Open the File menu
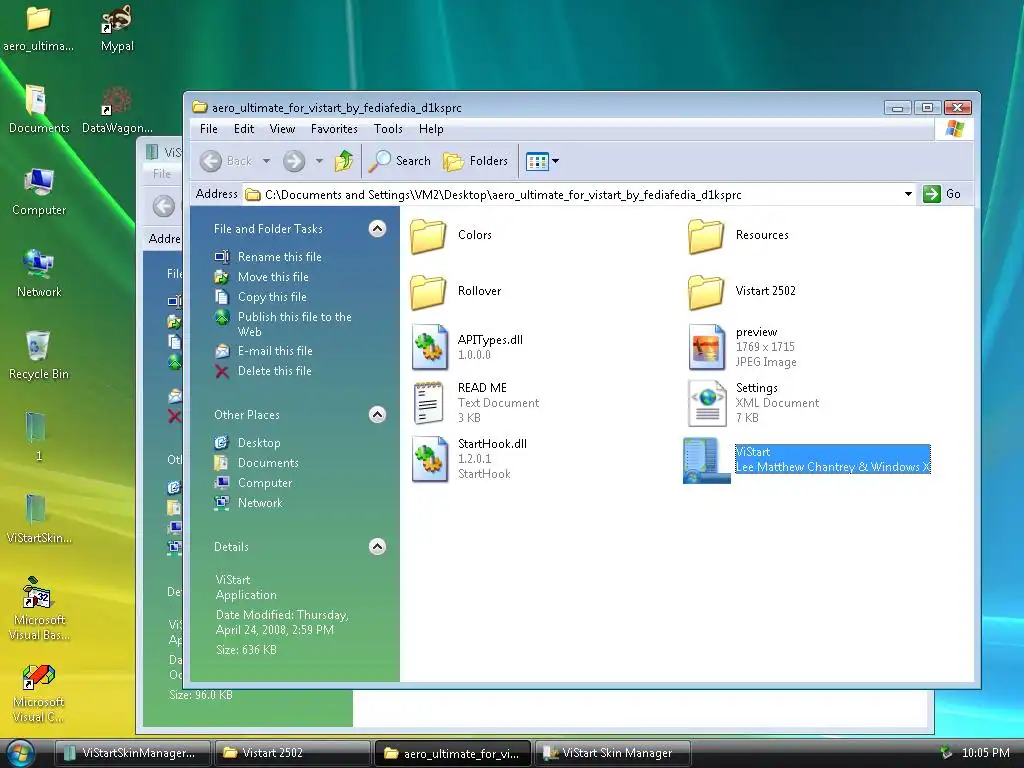1024x768 pixels. coord(208,129)
